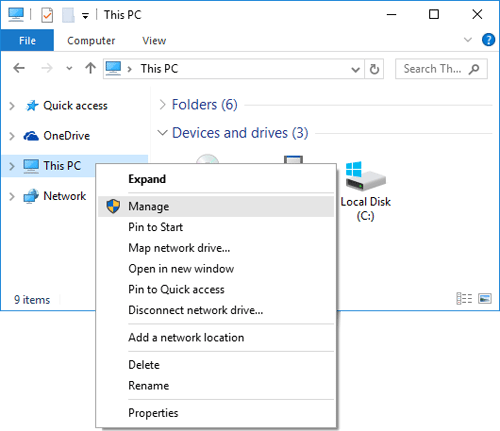The image size is (500, 431).
Task: Click the New folder quick access icon
Action: point(68,15)
